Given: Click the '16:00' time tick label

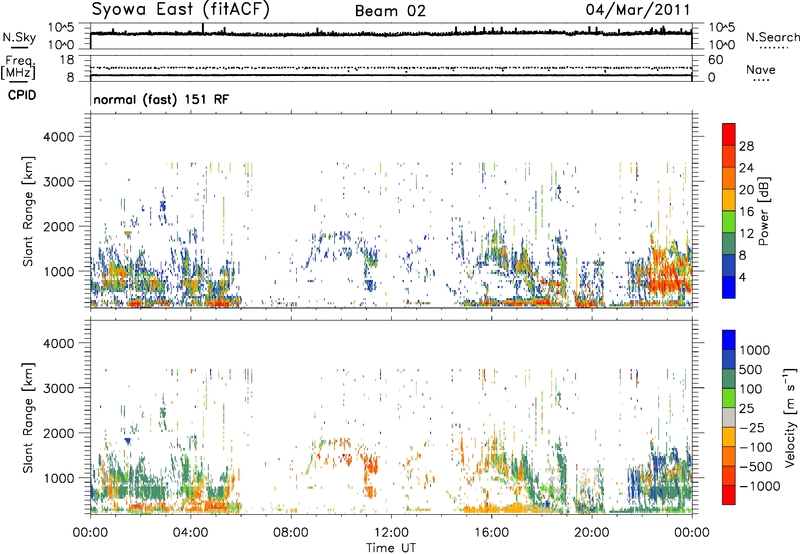Looking at the screenshot, I should click(x=491, y=533).
